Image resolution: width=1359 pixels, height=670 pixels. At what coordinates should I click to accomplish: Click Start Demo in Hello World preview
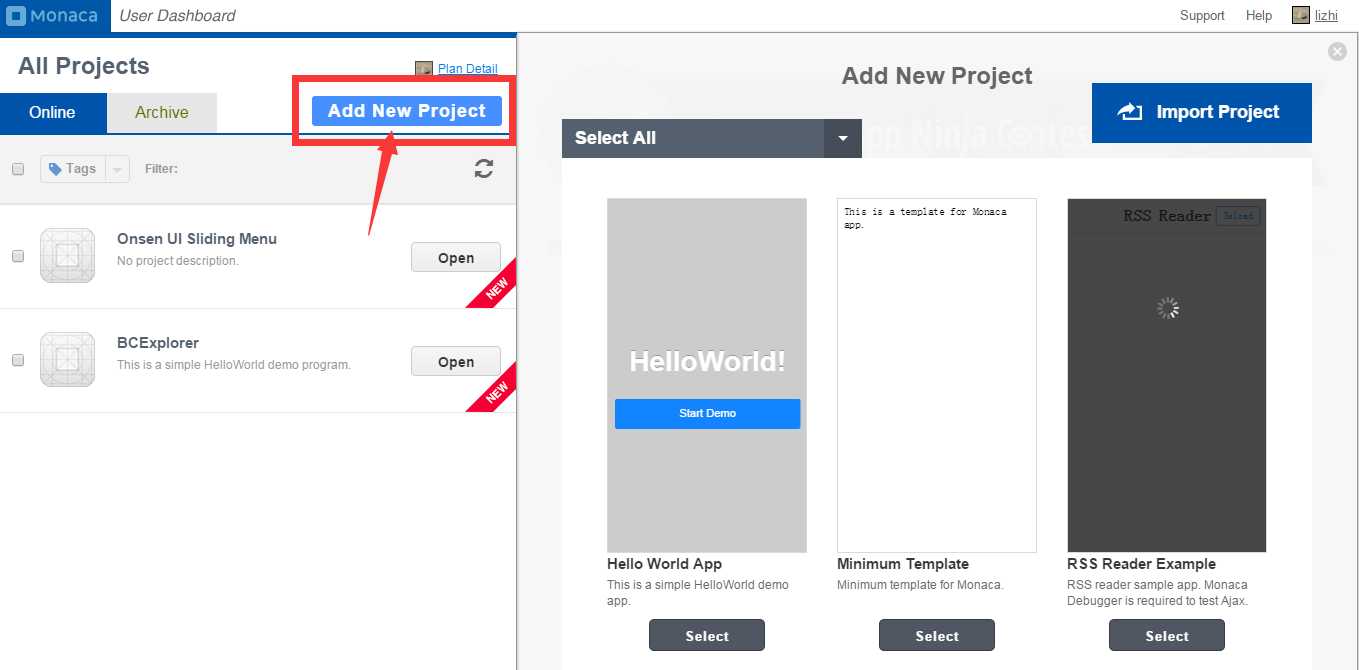tap(707, 414)
